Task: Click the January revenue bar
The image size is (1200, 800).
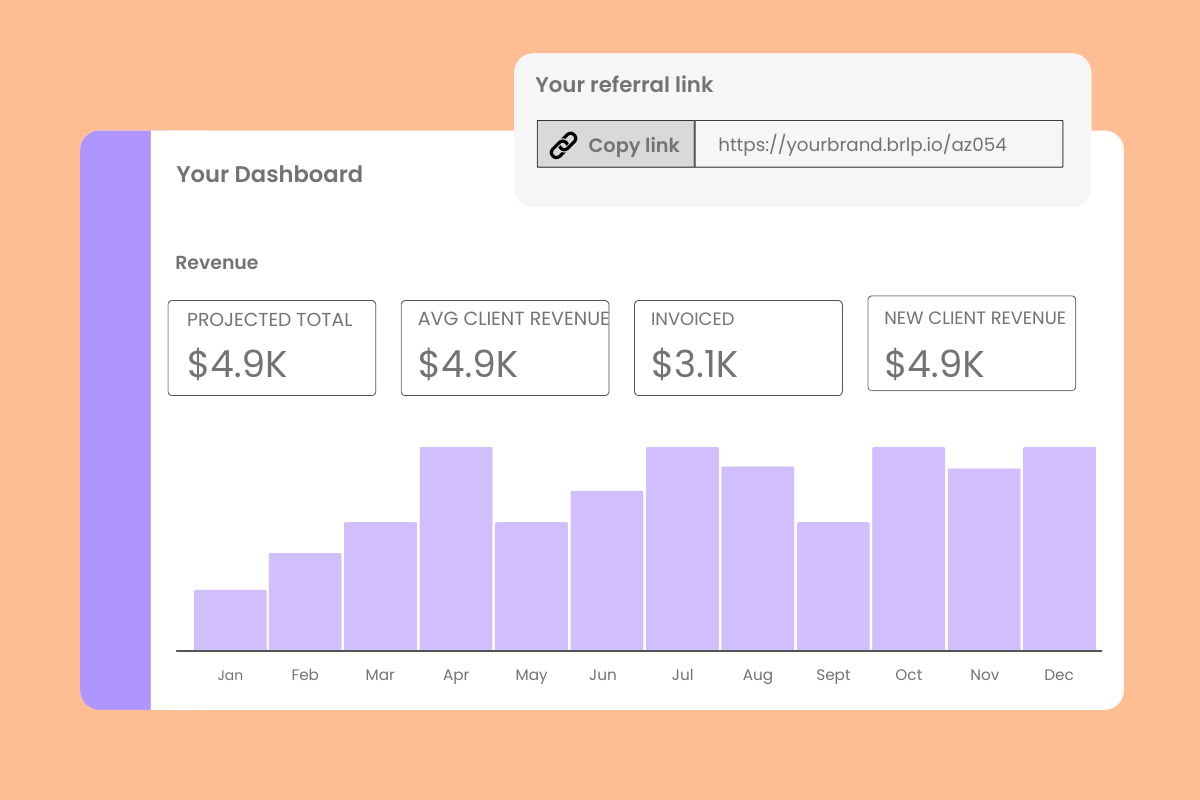Action: (x=230, y=620)
